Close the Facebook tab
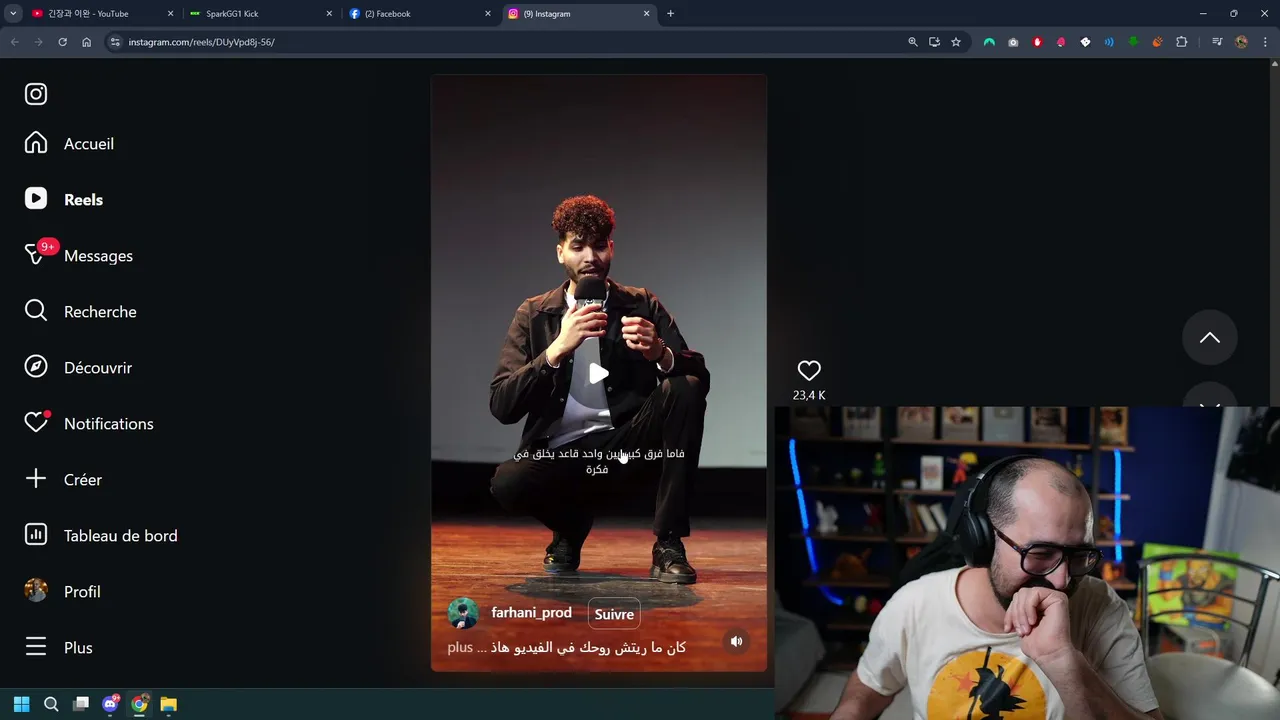Viewport: 1280px width, 720px height. [x=488, y=14]
